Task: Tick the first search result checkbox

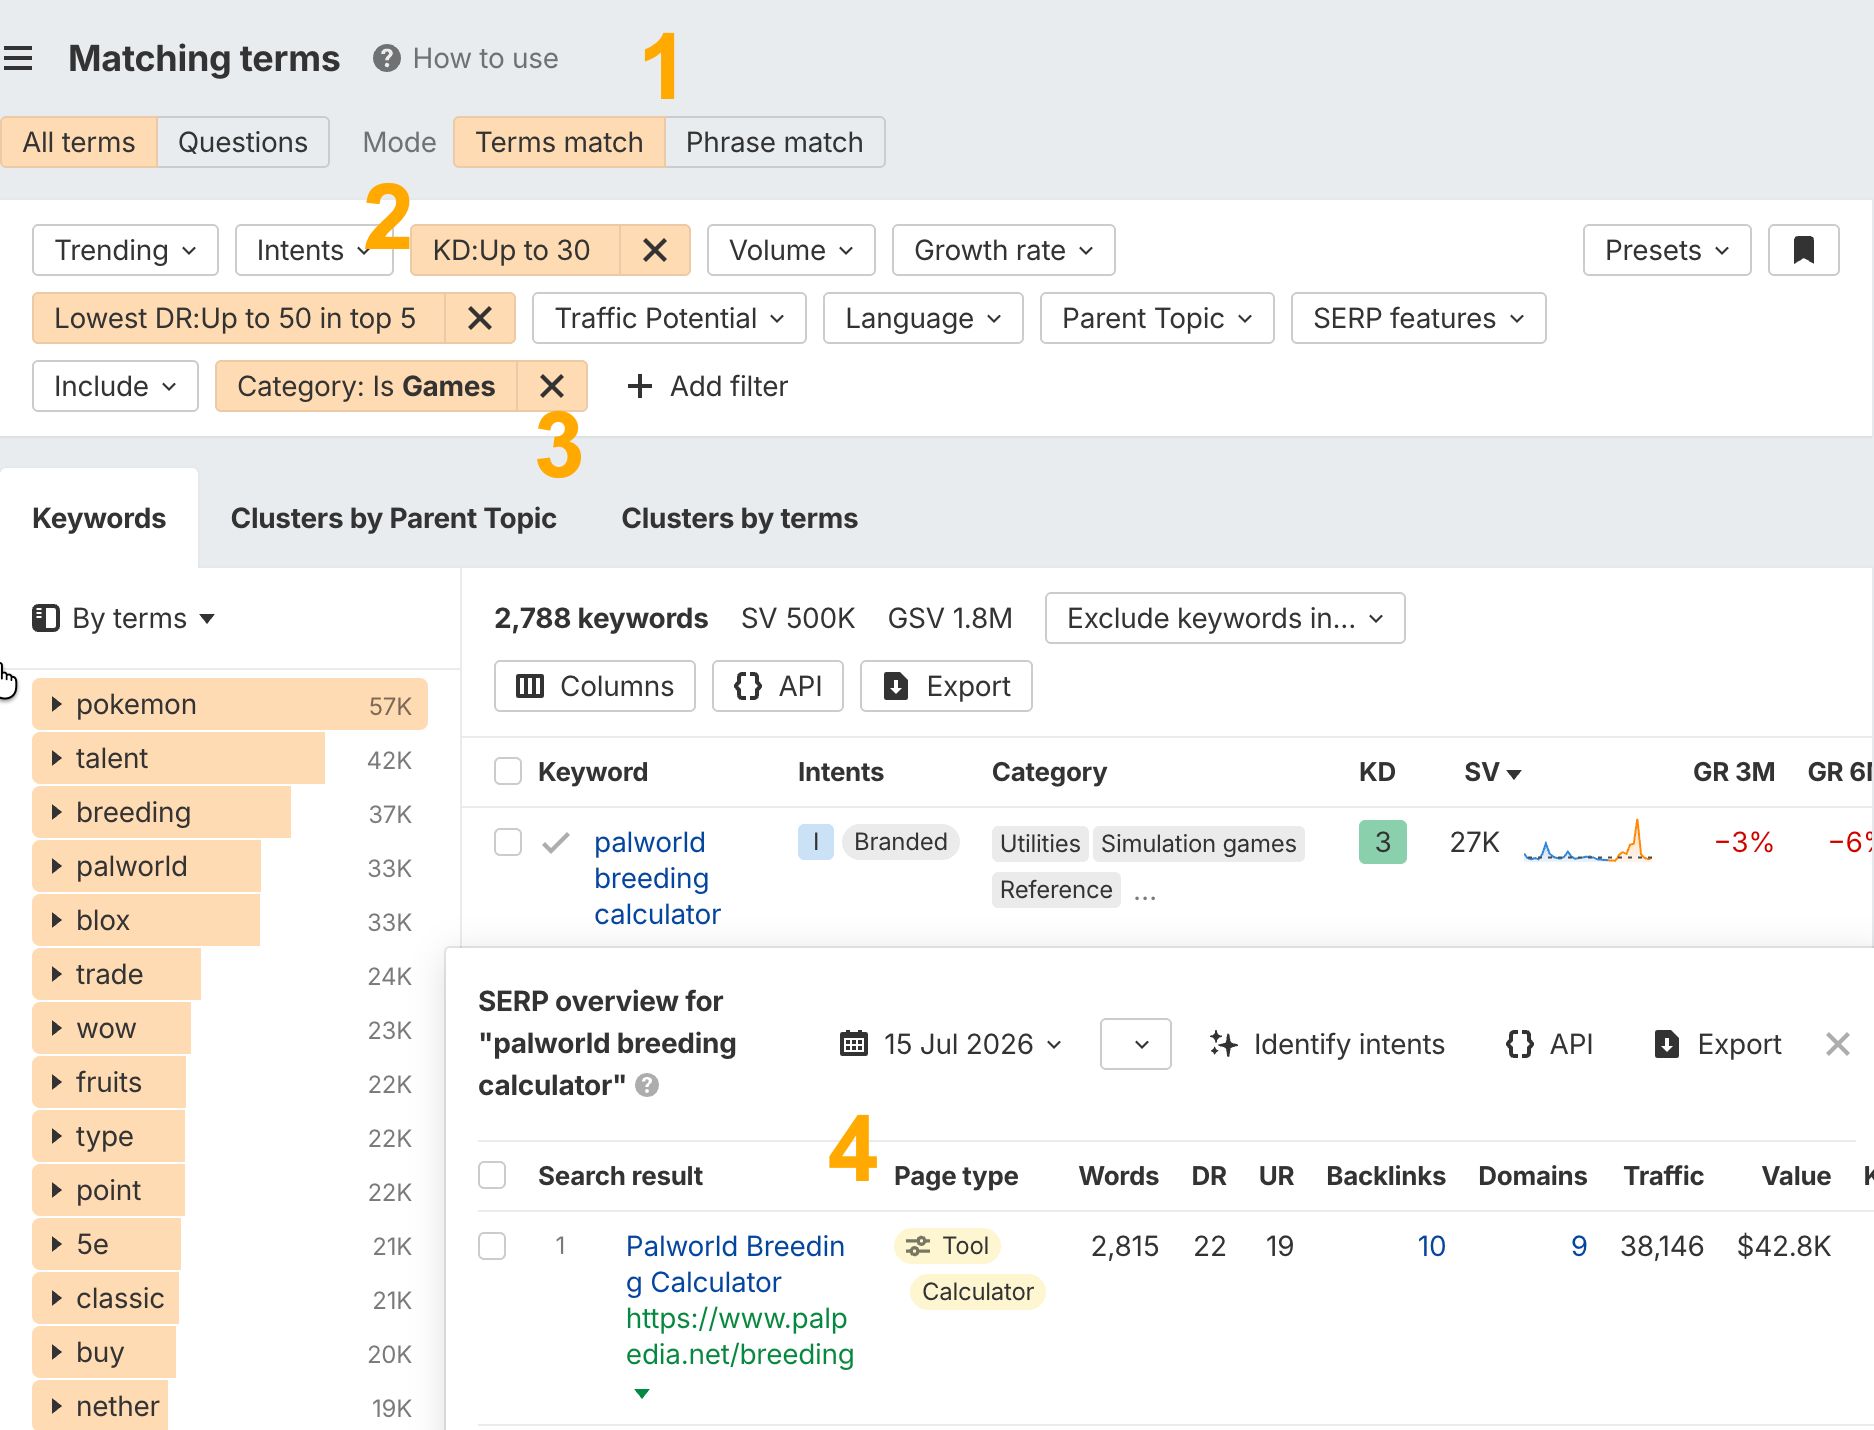Action: point(492,1246)
